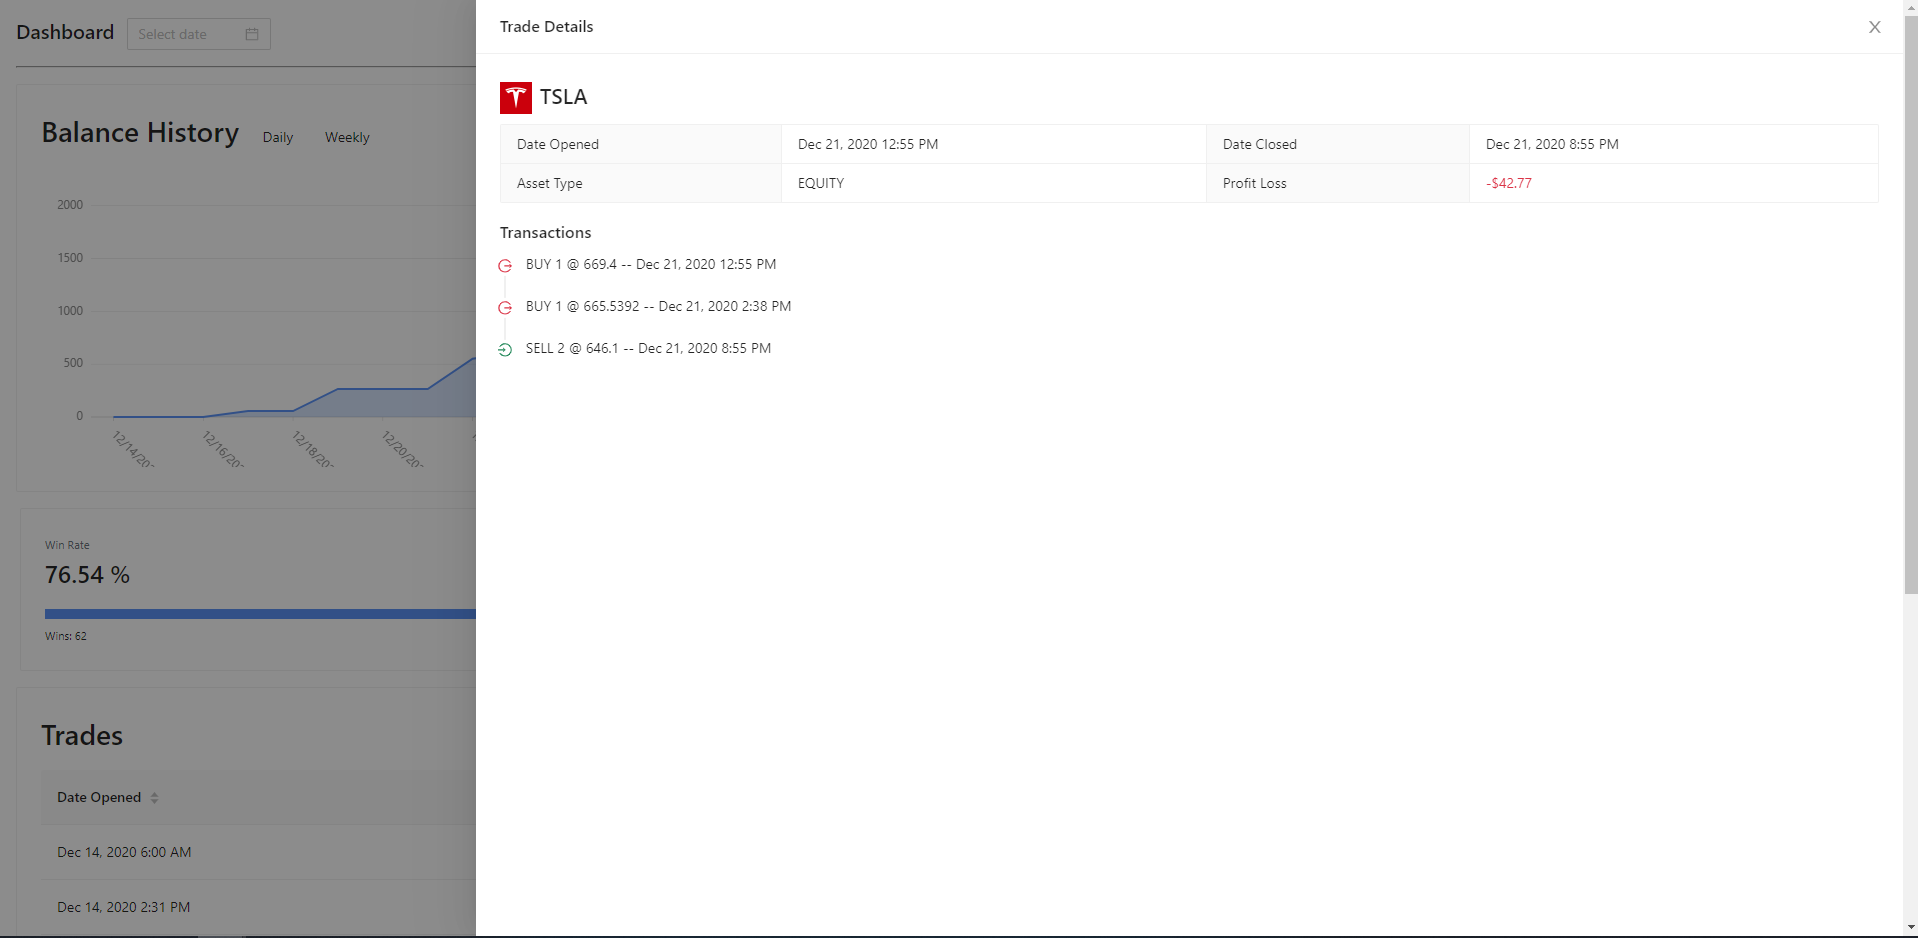The height and width of the screenshot is (938, 1918).
Task: Click the Tesla logo icon
Action: [x=515, y=97]
